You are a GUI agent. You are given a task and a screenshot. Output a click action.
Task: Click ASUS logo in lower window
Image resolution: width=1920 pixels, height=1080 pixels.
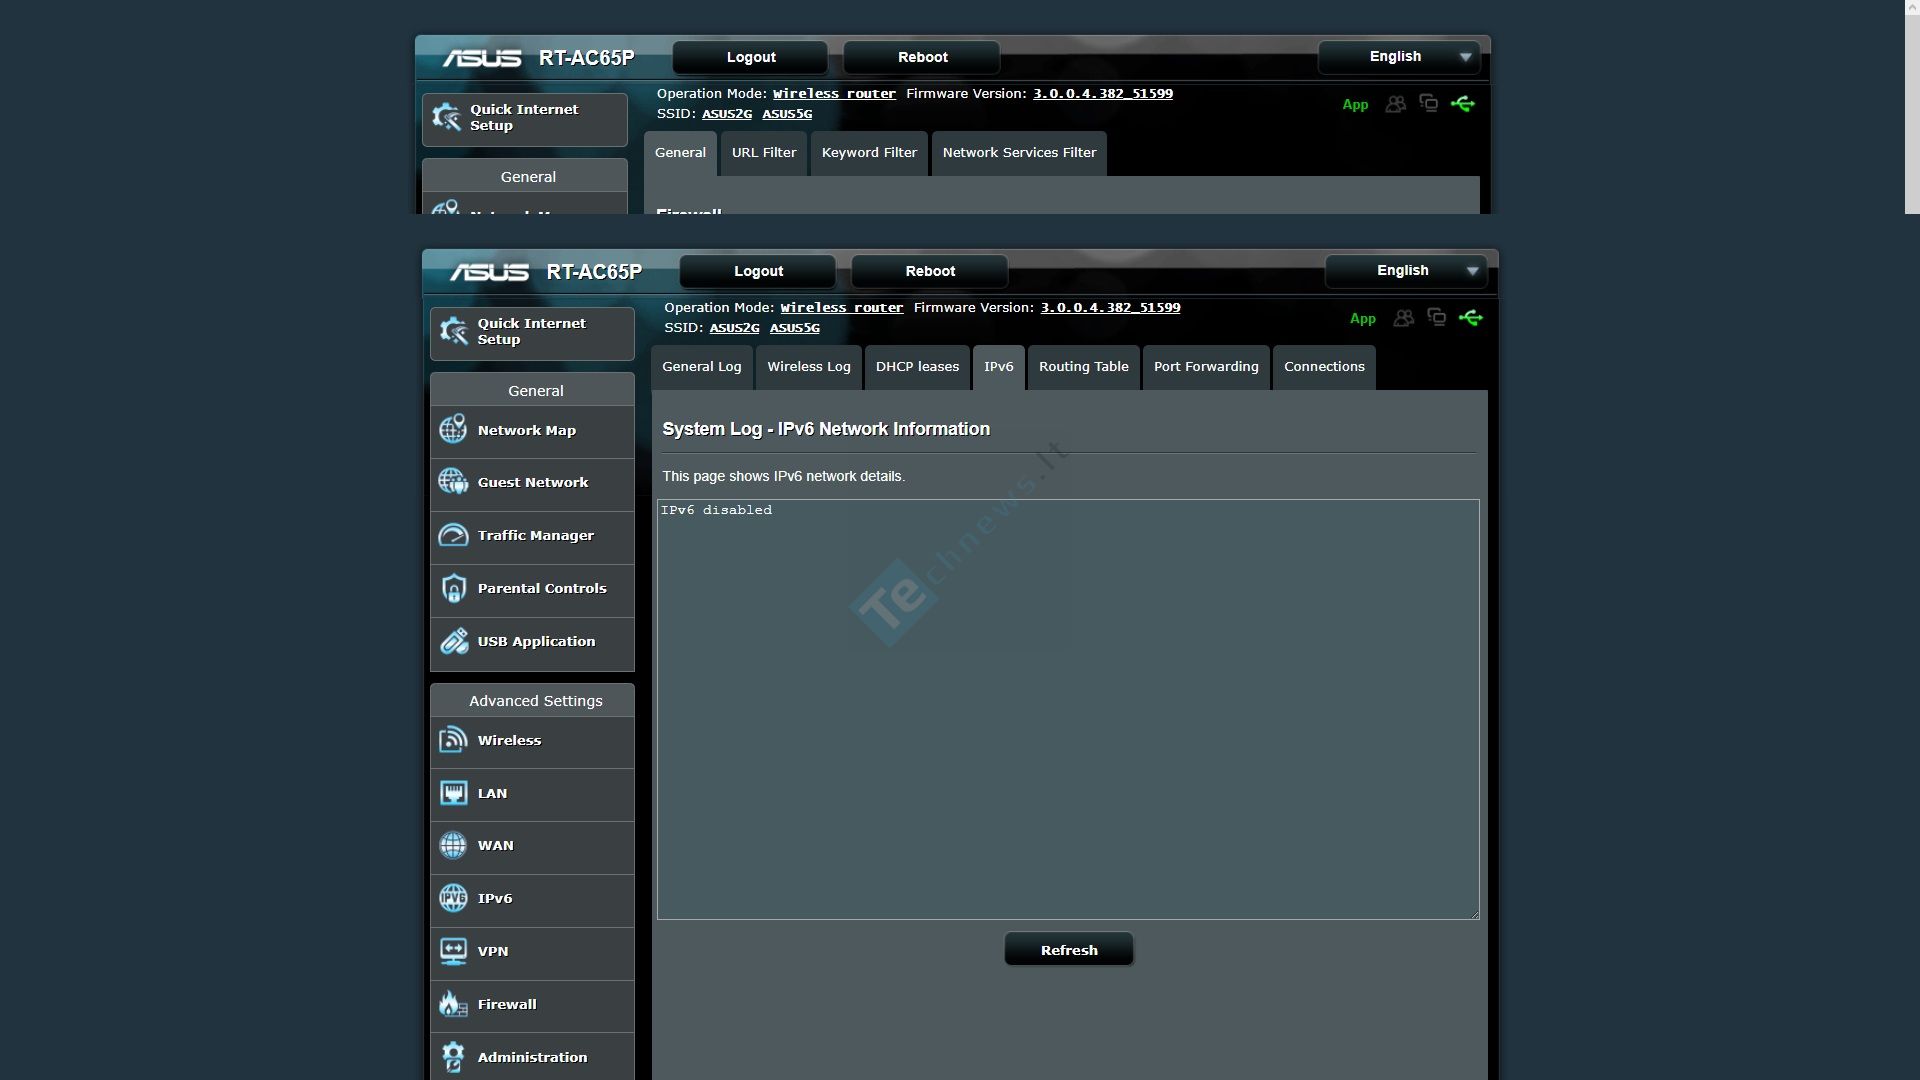[x=489, y=272]
